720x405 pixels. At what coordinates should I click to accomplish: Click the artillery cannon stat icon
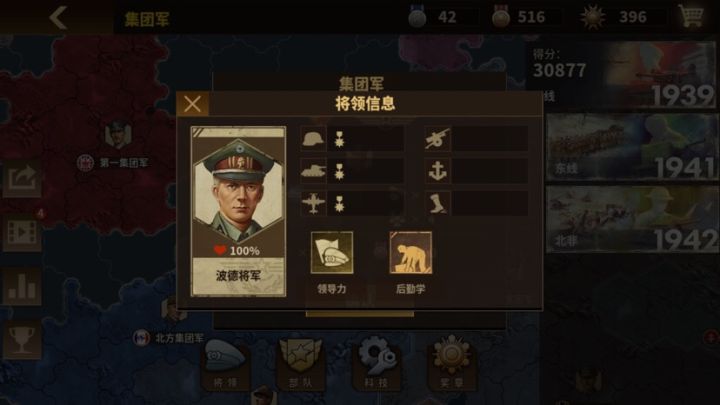click(438, 139)
